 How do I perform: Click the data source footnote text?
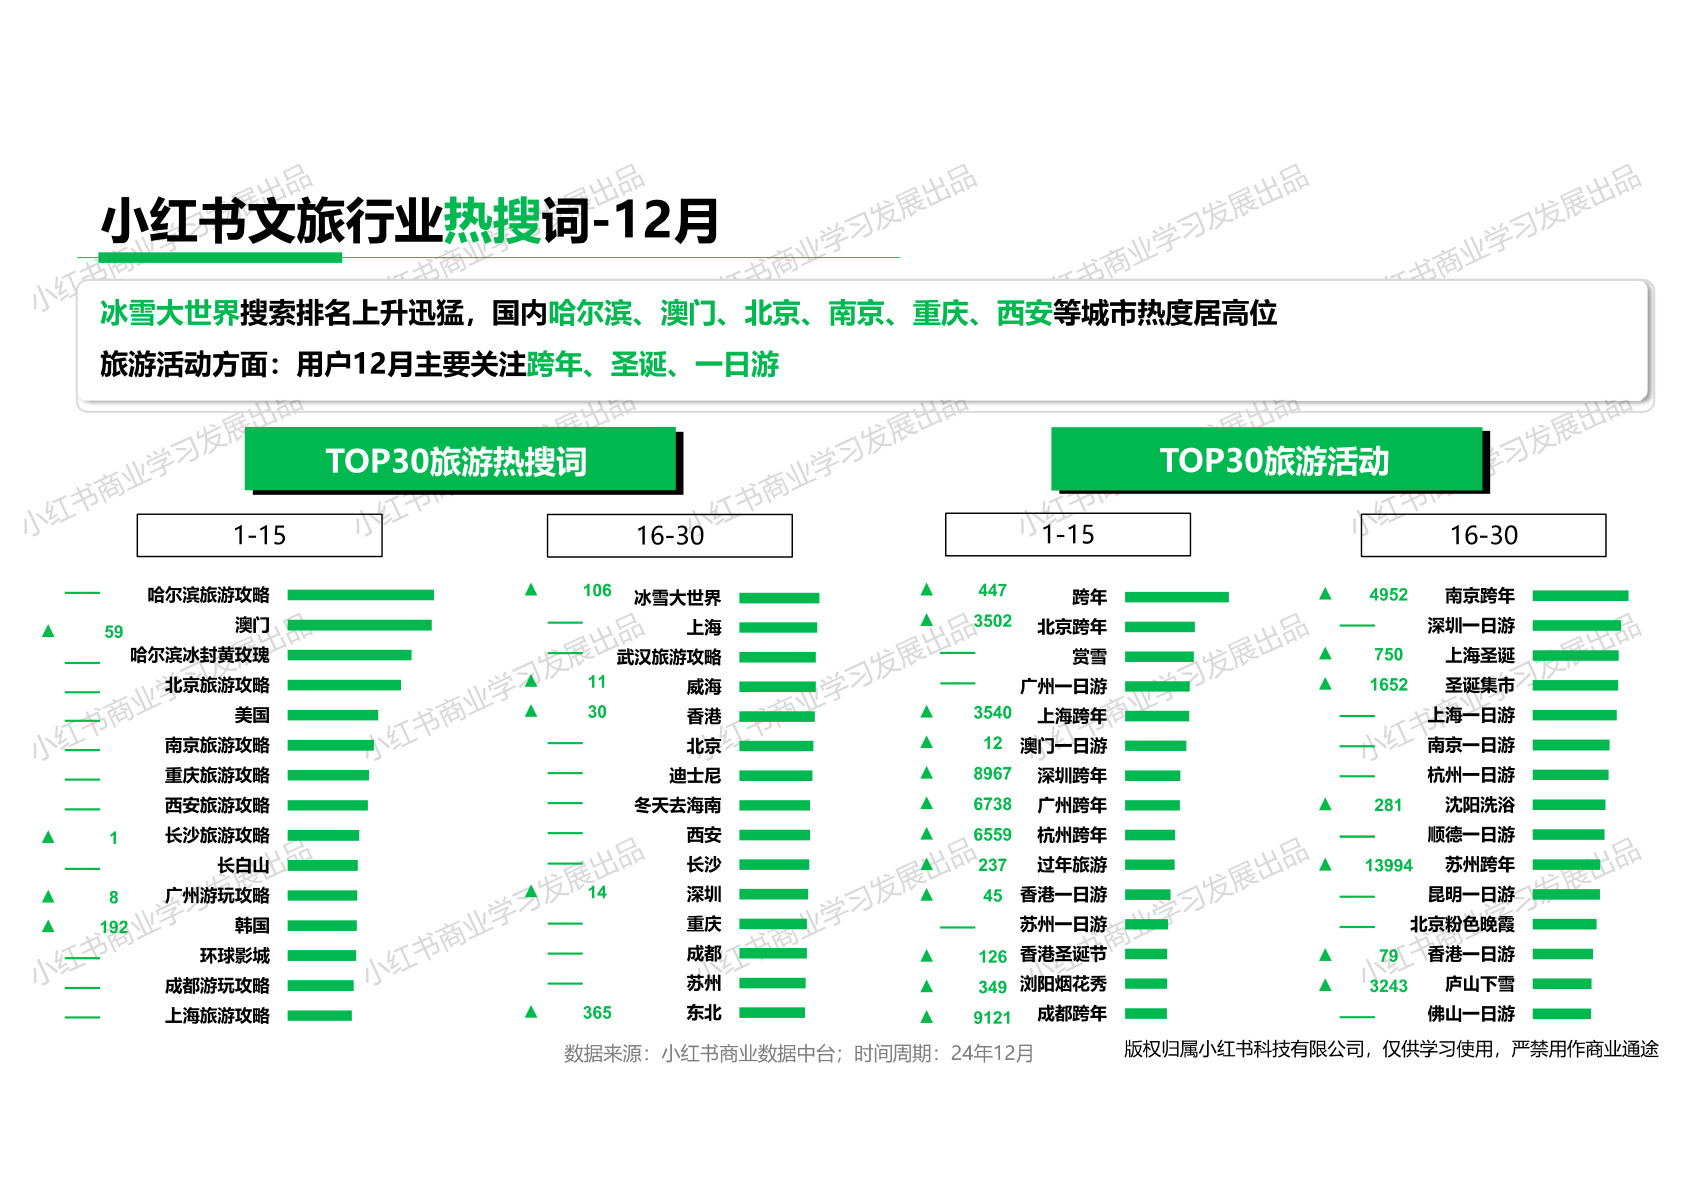coord(798,1053)
